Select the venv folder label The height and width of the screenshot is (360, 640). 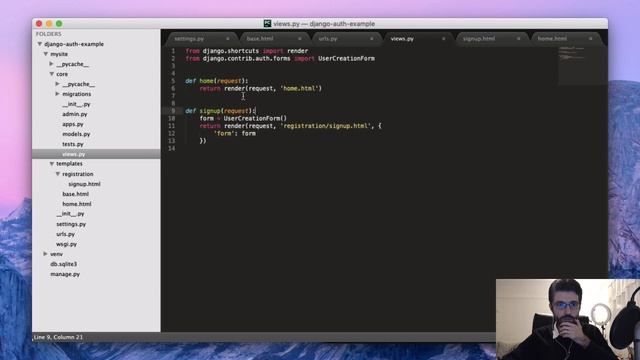coord(56,254)
